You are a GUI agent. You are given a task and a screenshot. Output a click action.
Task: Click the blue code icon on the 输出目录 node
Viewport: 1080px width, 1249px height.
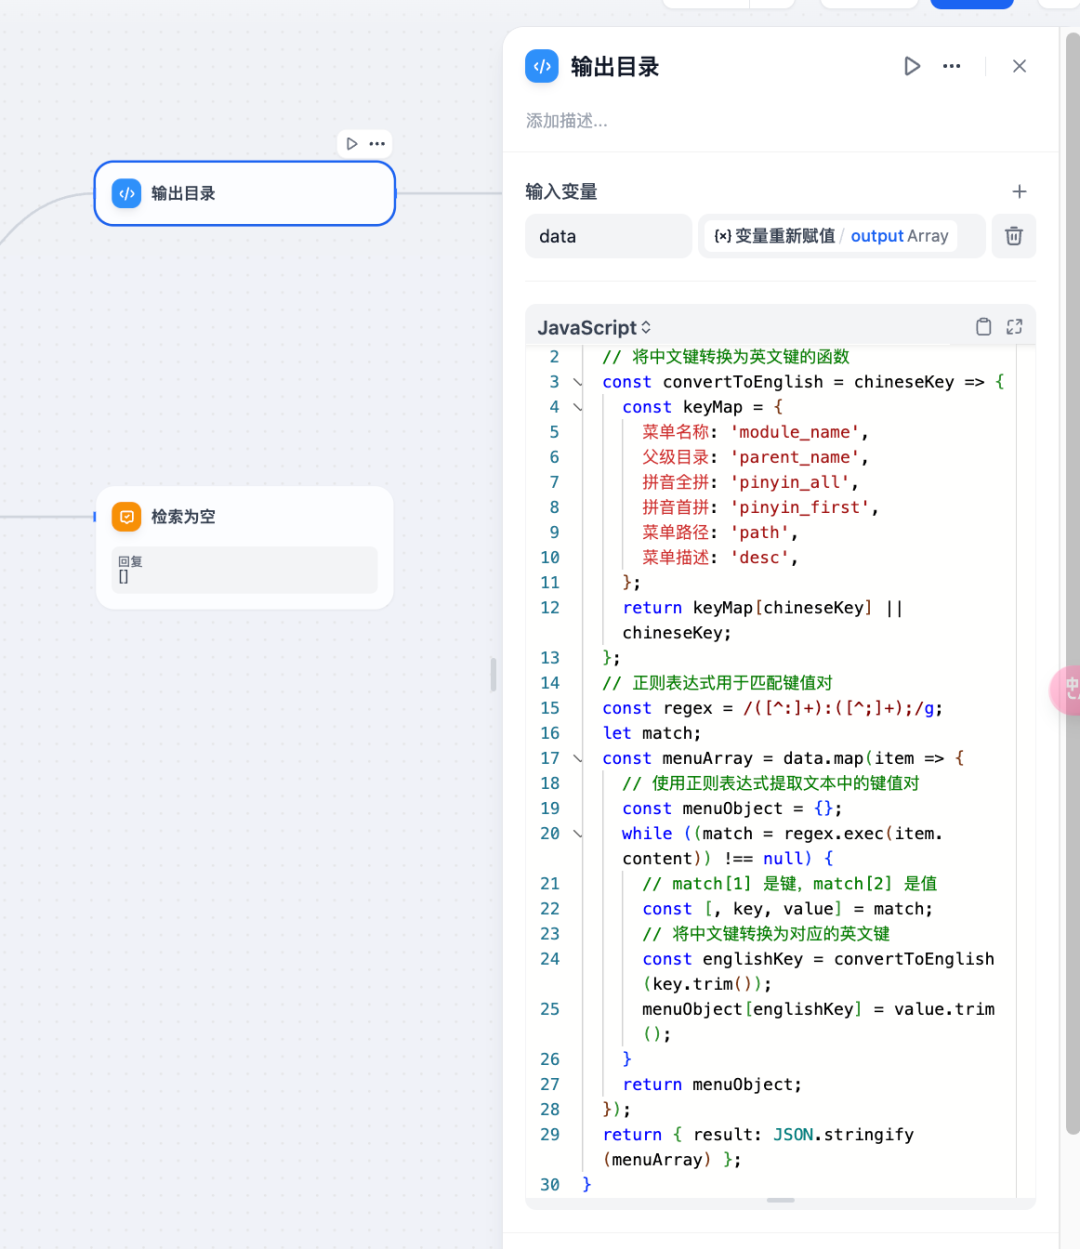[126, 193]
